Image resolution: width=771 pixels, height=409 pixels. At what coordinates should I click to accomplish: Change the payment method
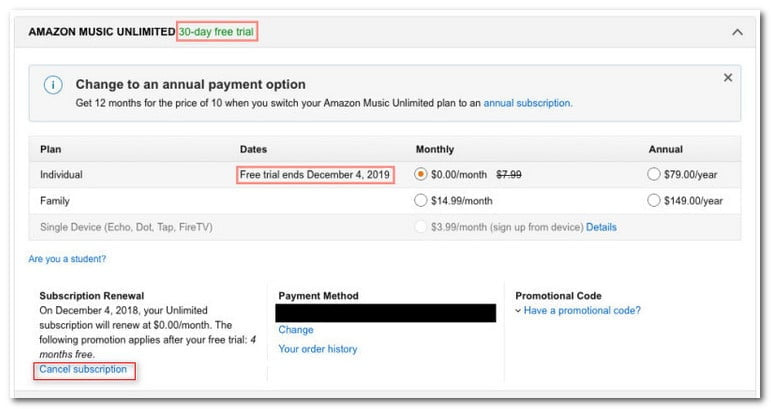296,330
